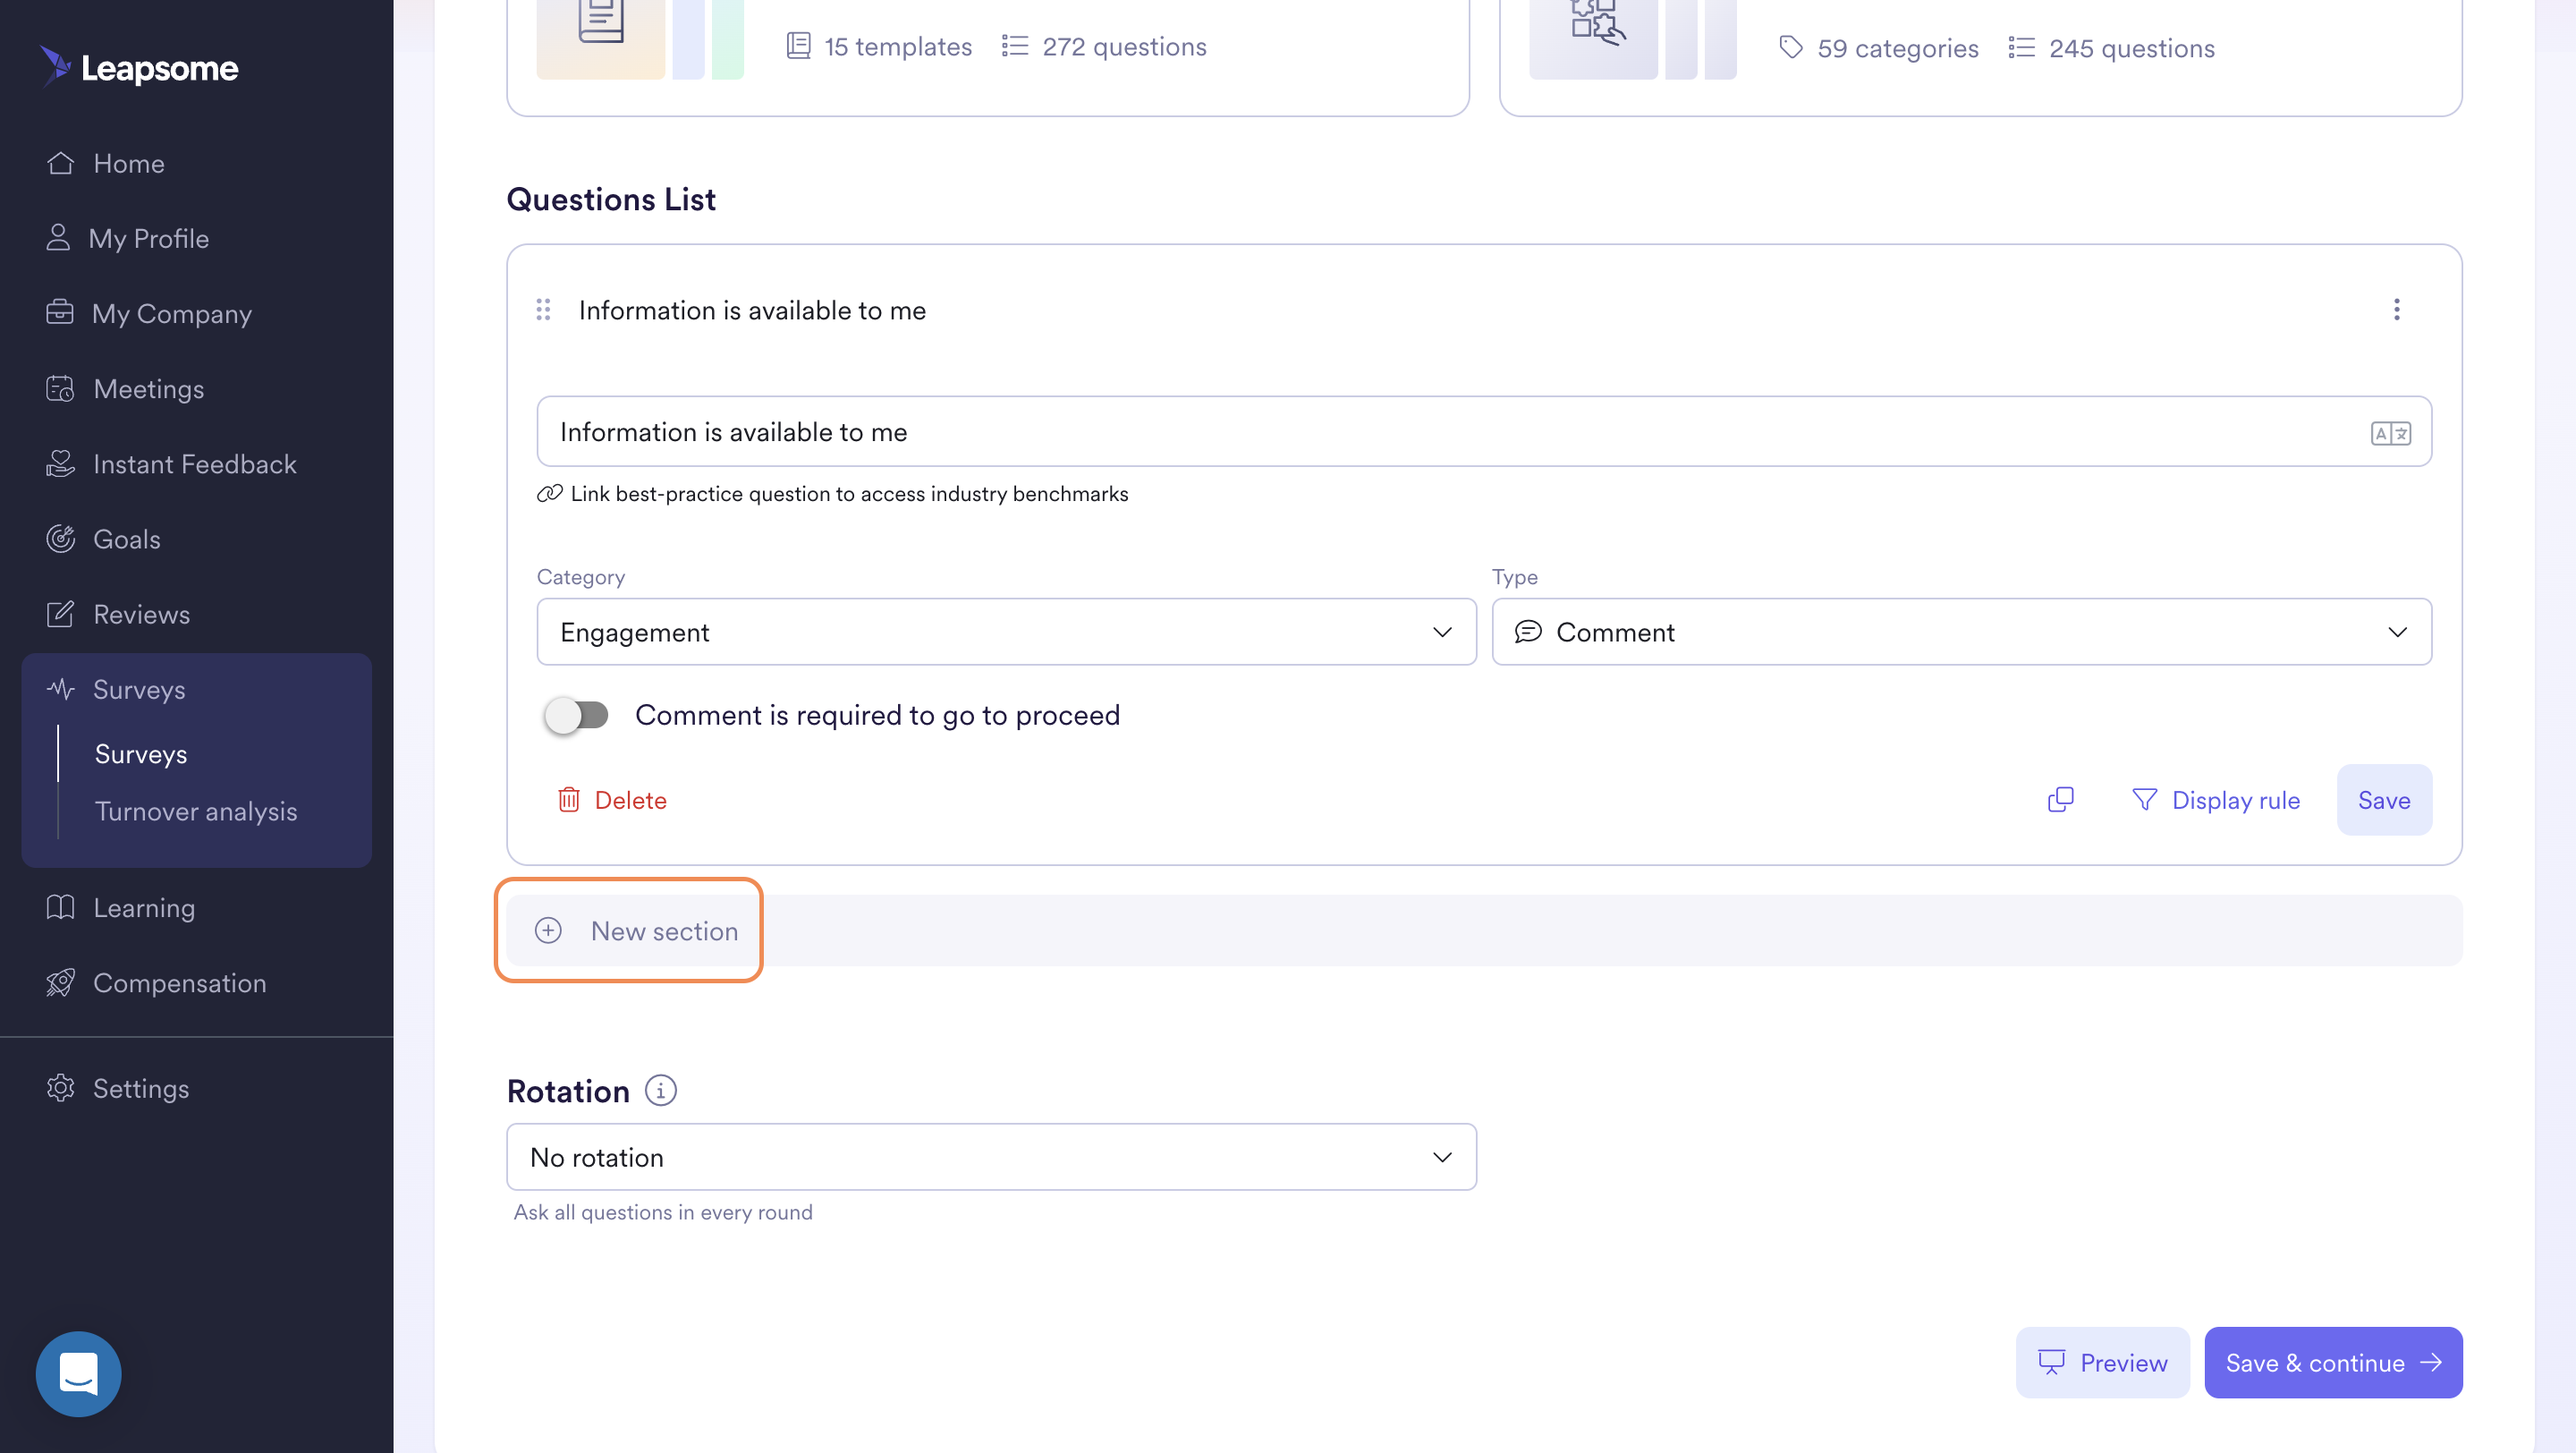This screenshot has height=1453, width=2576.
Task: Open Turnover analysis
Action: coord(196,811)
